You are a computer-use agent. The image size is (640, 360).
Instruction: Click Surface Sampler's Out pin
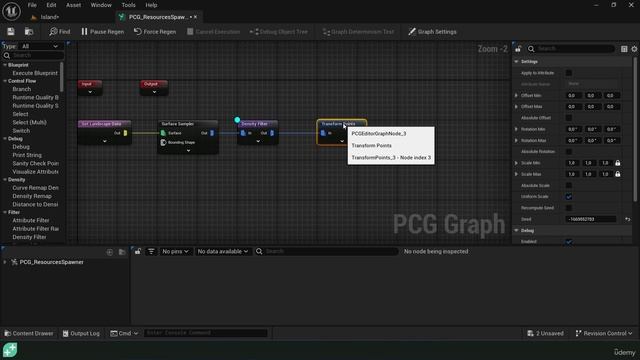tap(212, 133)
